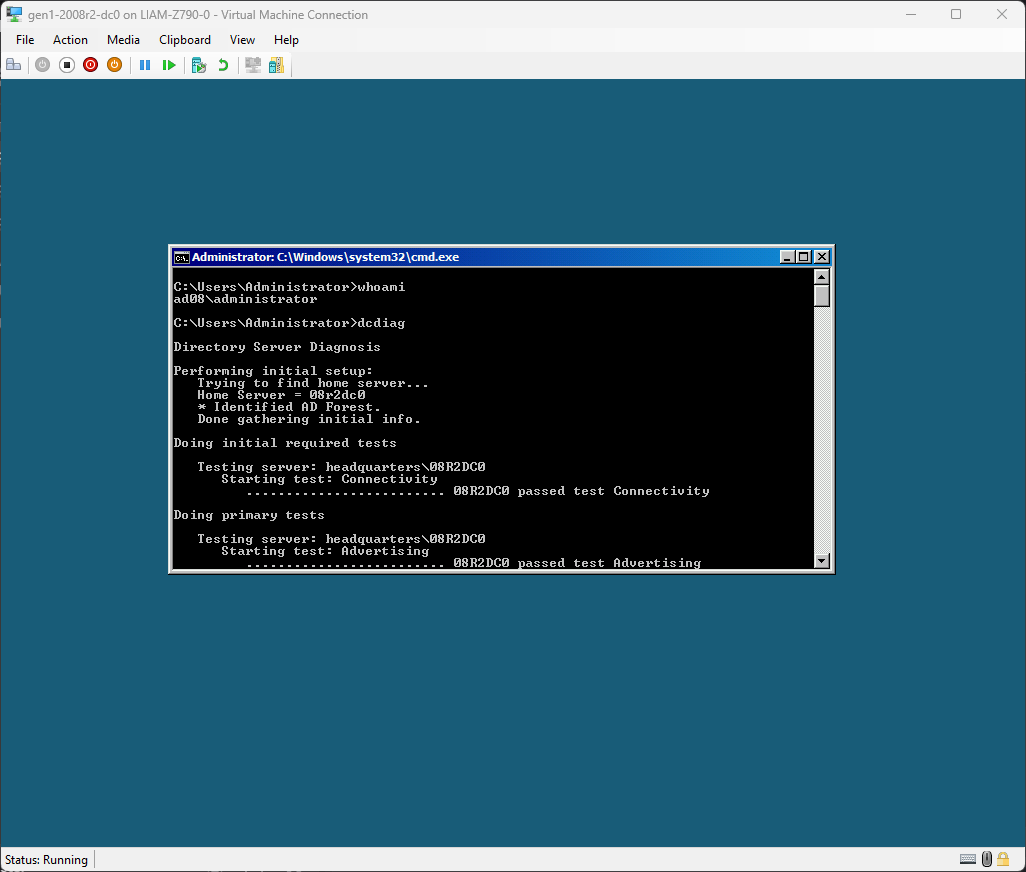
Task: Click the 'Doing primary tests' line
Action: pos(249,515)
